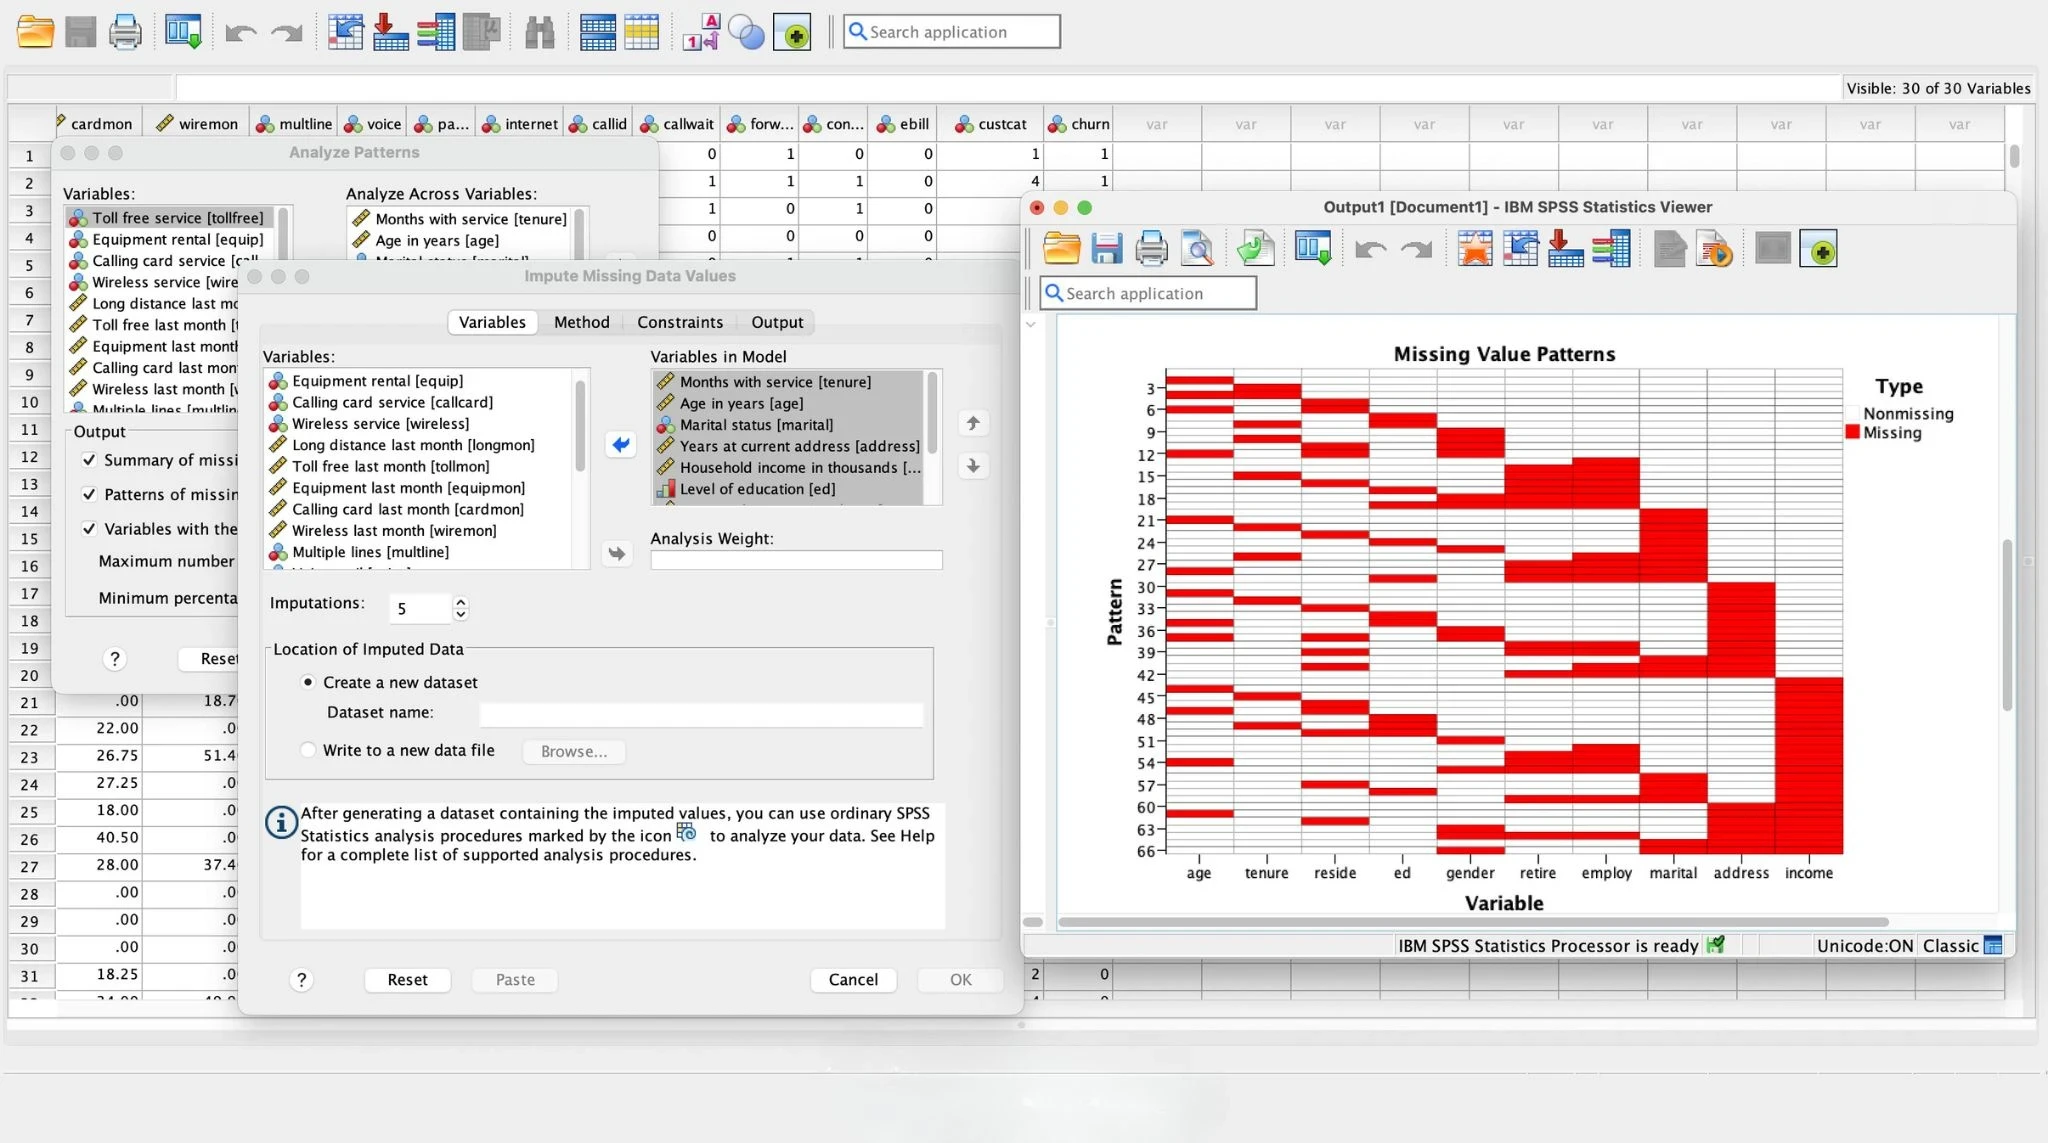
Task: Click the Designate Window star icon in the Viewer
Action: click(x=1477, y=249)
